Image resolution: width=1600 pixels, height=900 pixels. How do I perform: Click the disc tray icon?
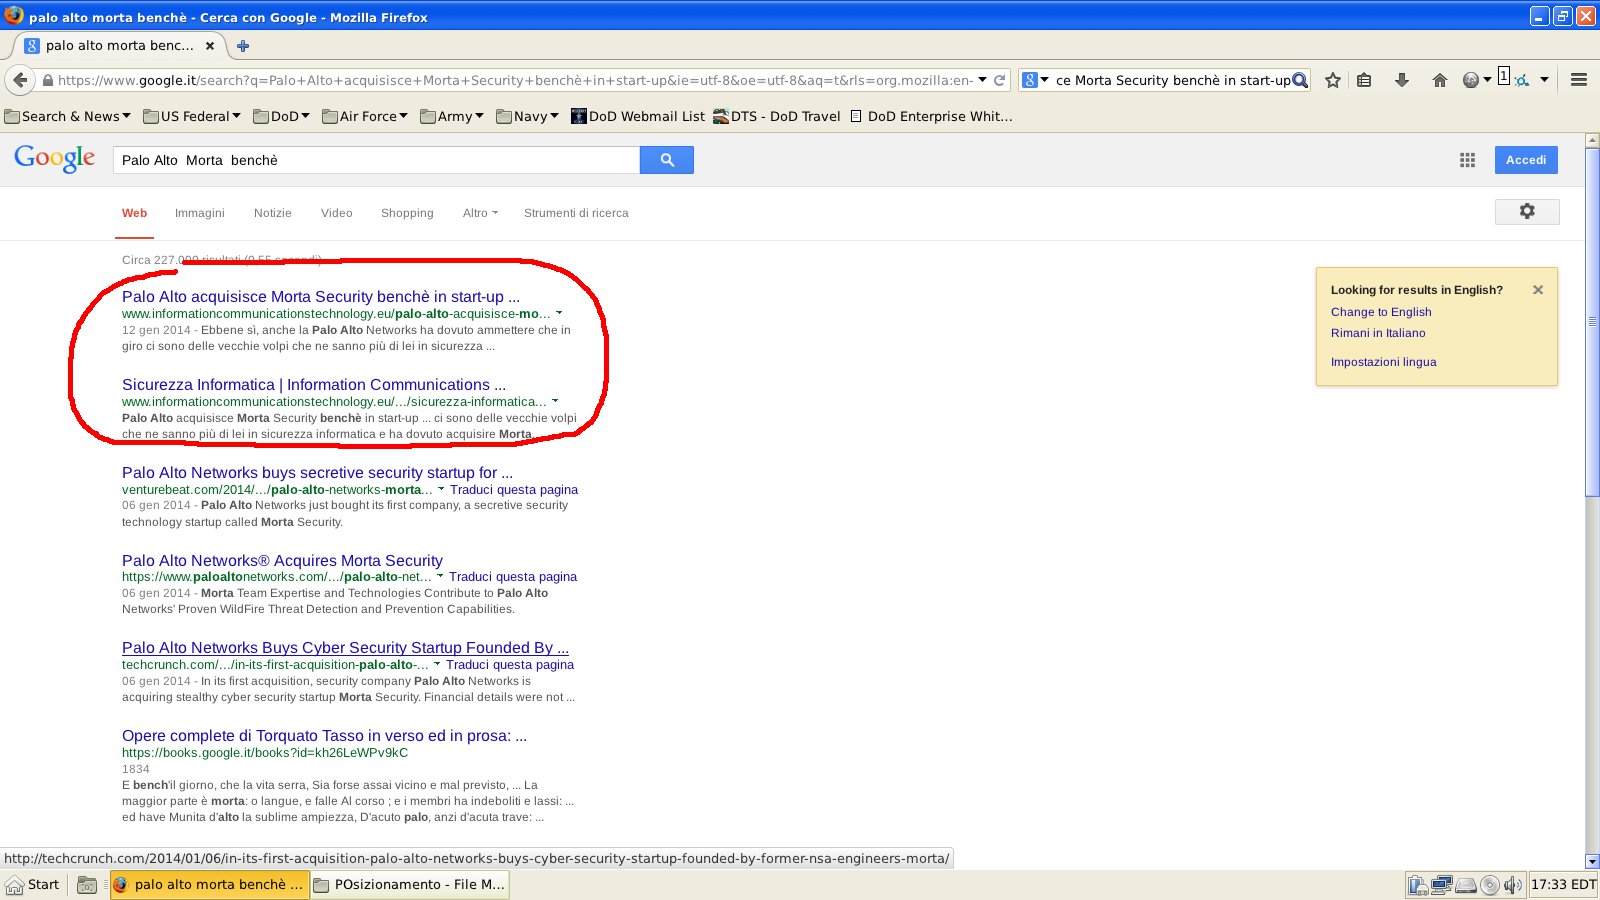tap(1490, 885)
